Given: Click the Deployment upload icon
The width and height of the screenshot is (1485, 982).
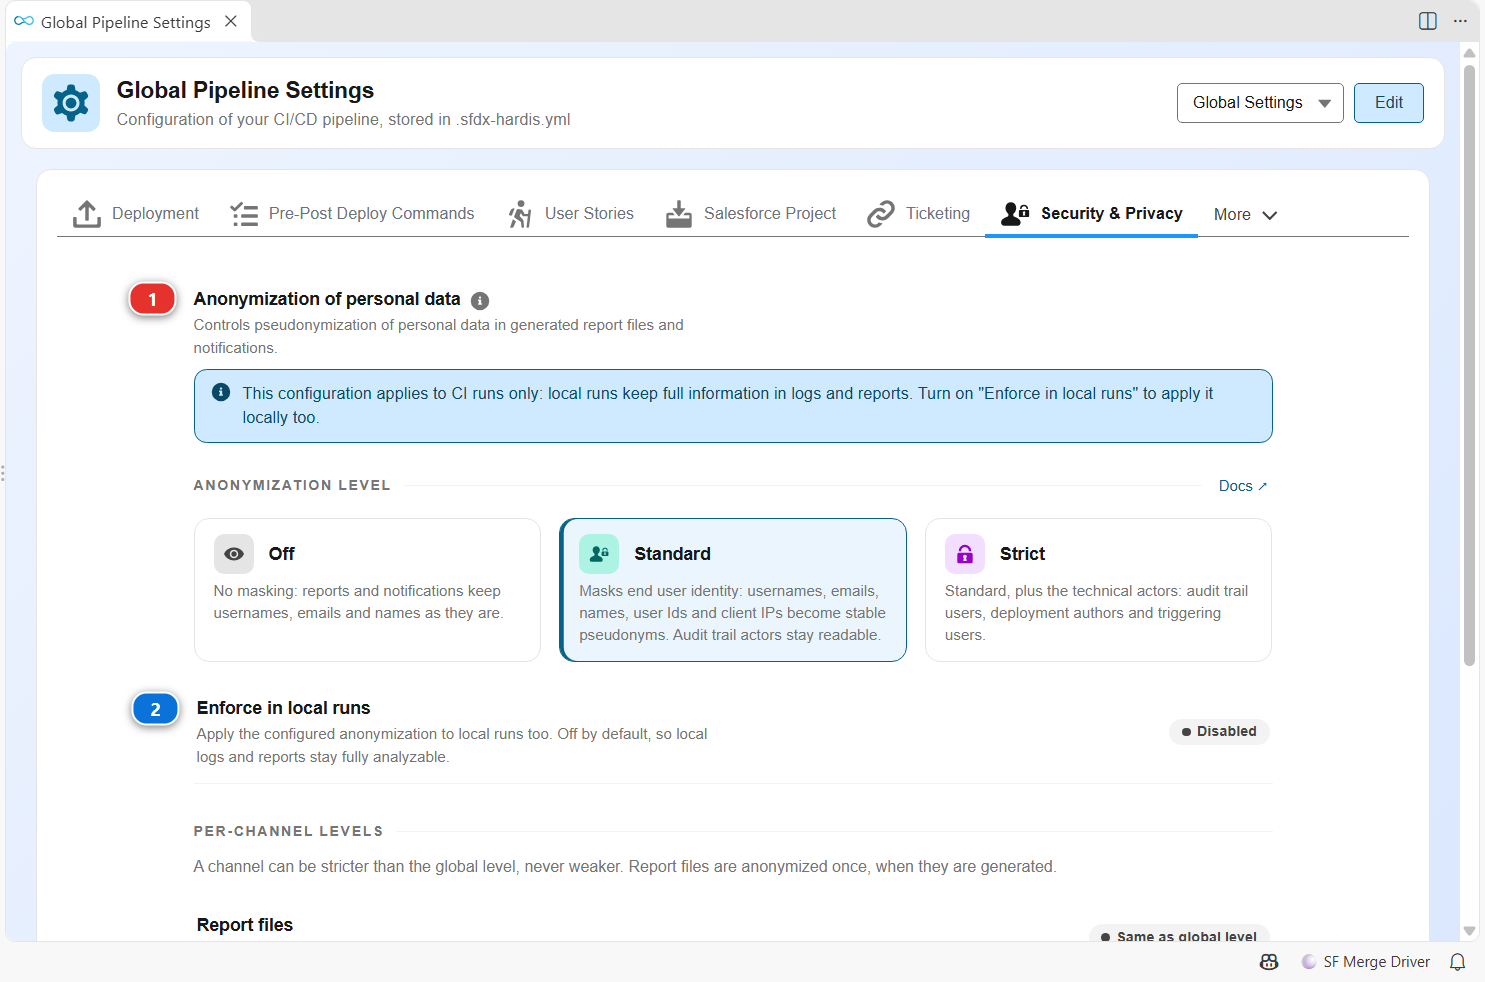Looking at the screenshot, I should 87,214.
